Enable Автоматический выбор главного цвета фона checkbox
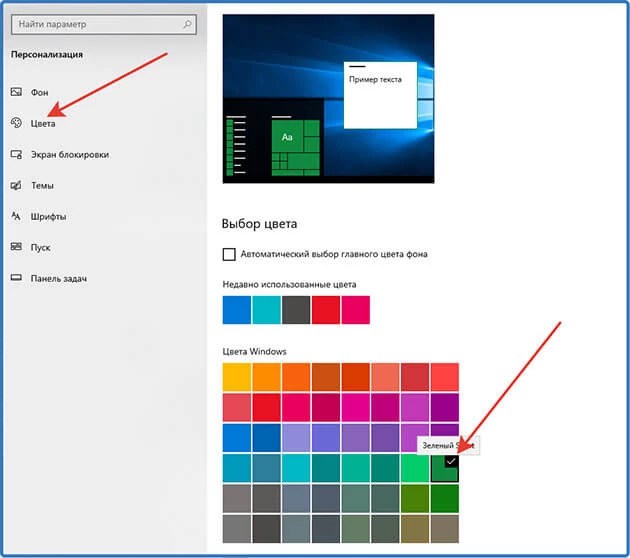The image size is (630, 558). pyautogui.click(x=229, y=254)
